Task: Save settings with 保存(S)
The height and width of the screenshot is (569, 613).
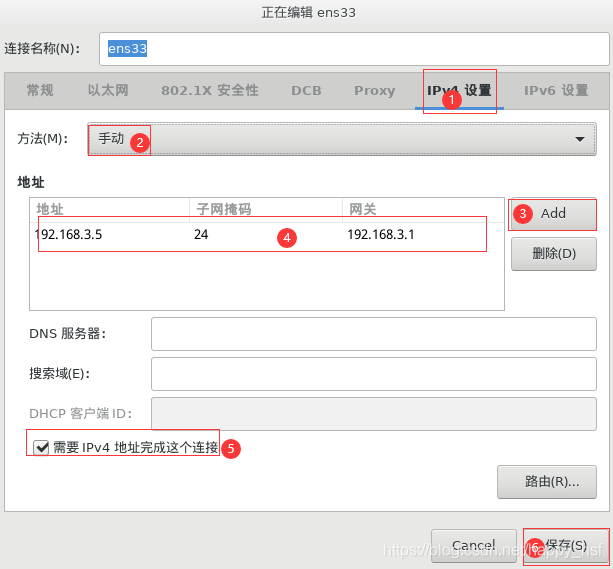Action: point(566,546)
